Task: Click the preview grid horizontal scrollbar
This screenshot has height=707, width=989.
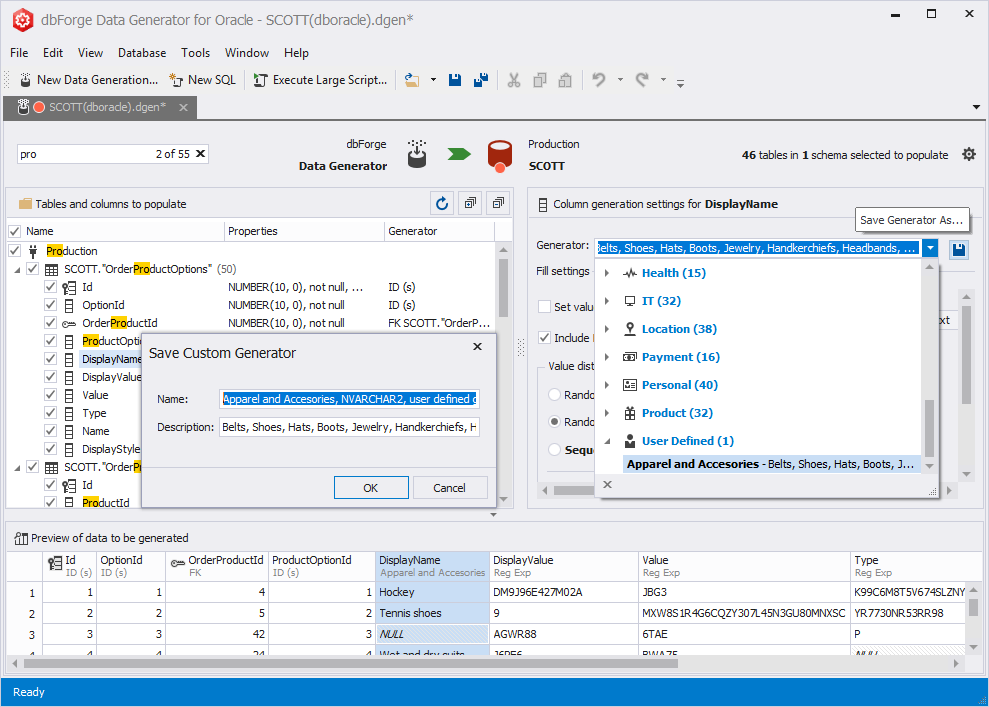Action: coord(351,663)
